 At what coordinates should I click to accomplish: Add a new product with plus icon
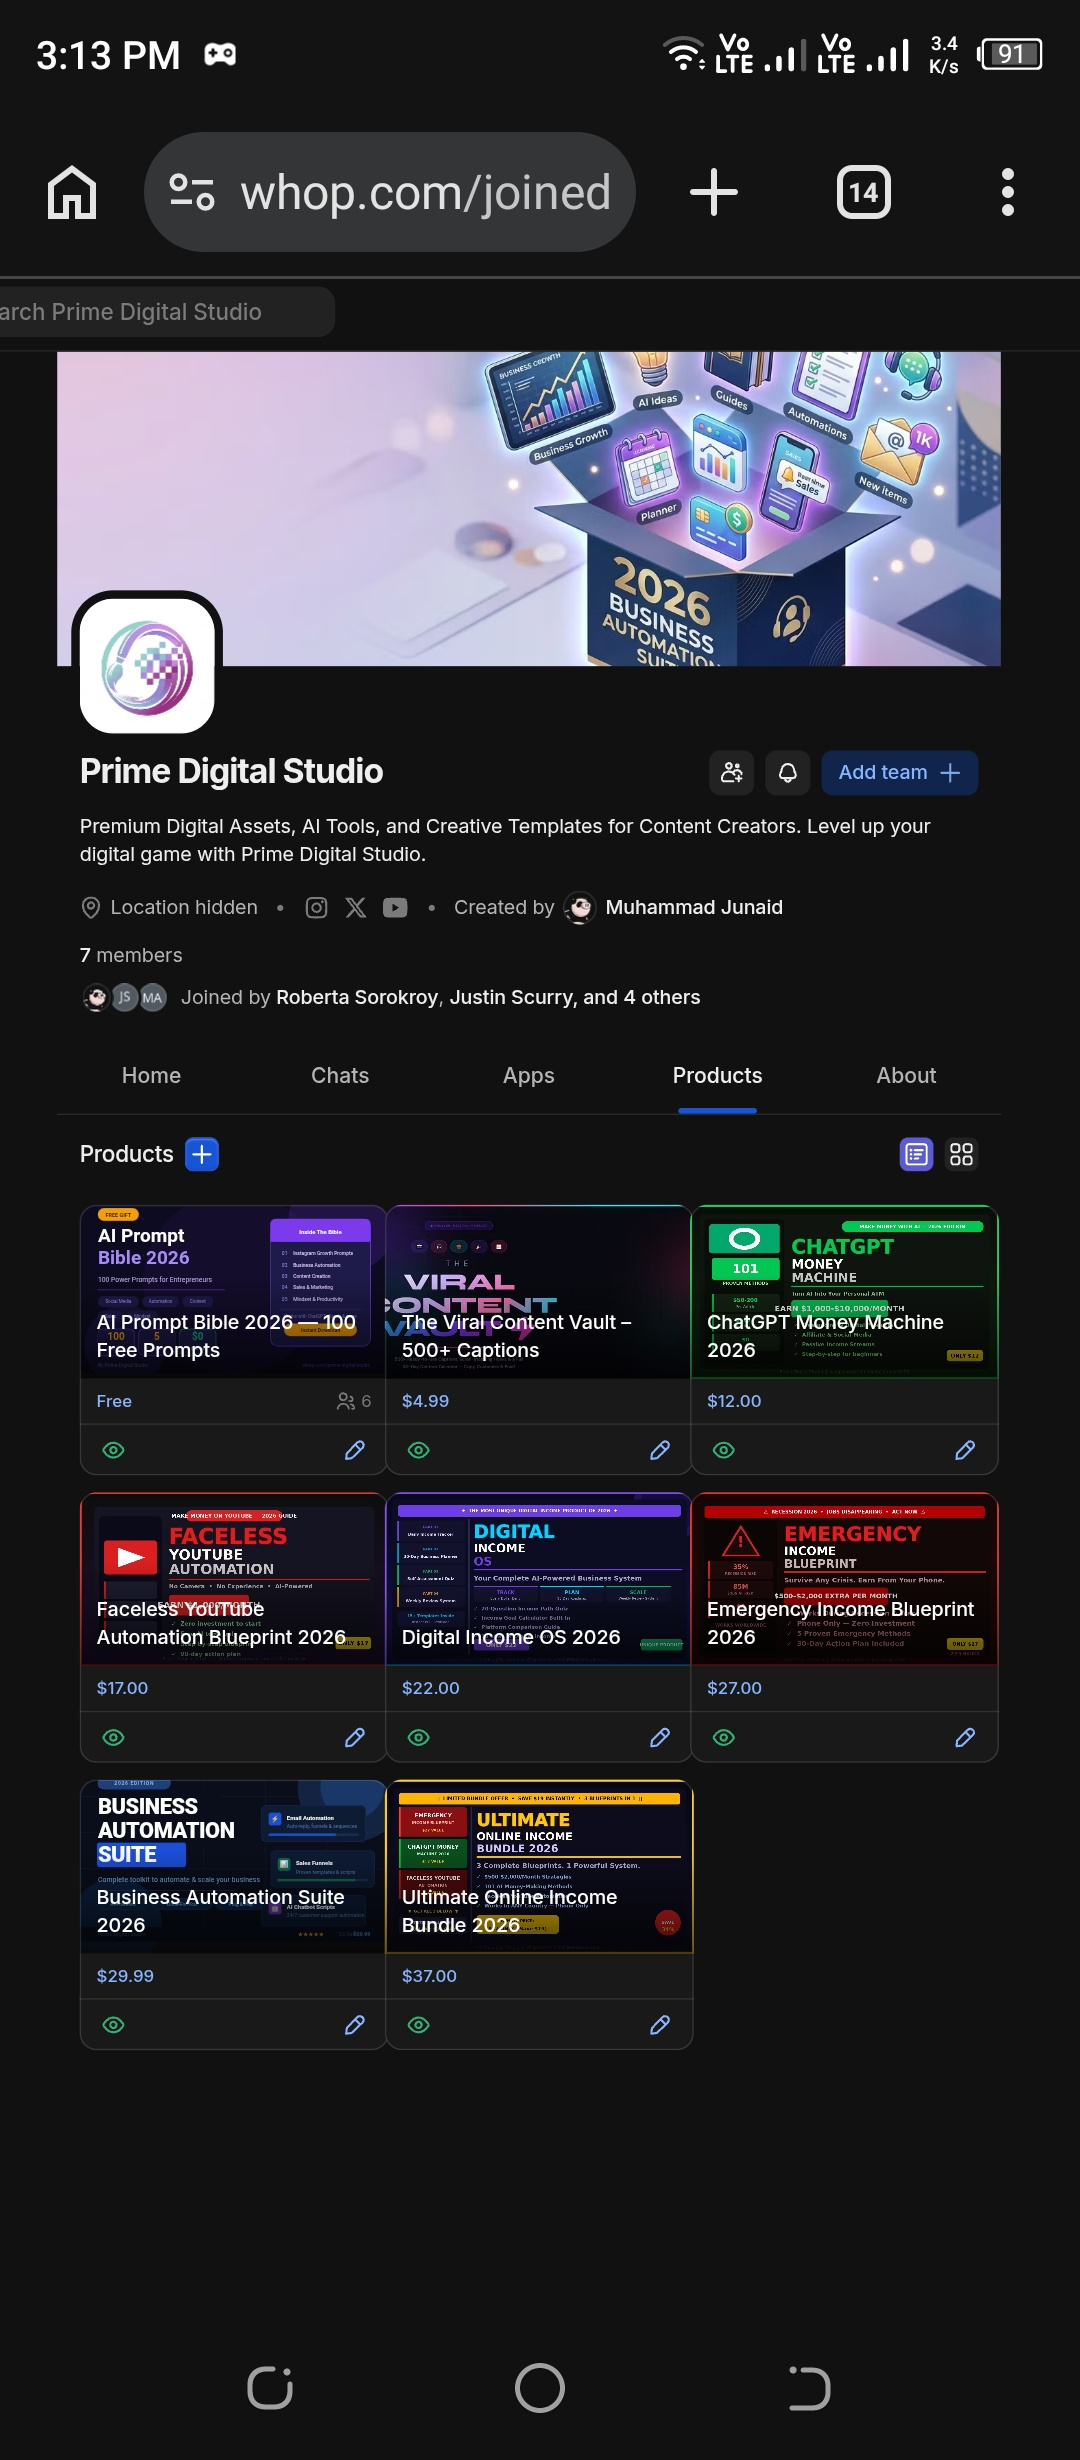click(202, 1154)
